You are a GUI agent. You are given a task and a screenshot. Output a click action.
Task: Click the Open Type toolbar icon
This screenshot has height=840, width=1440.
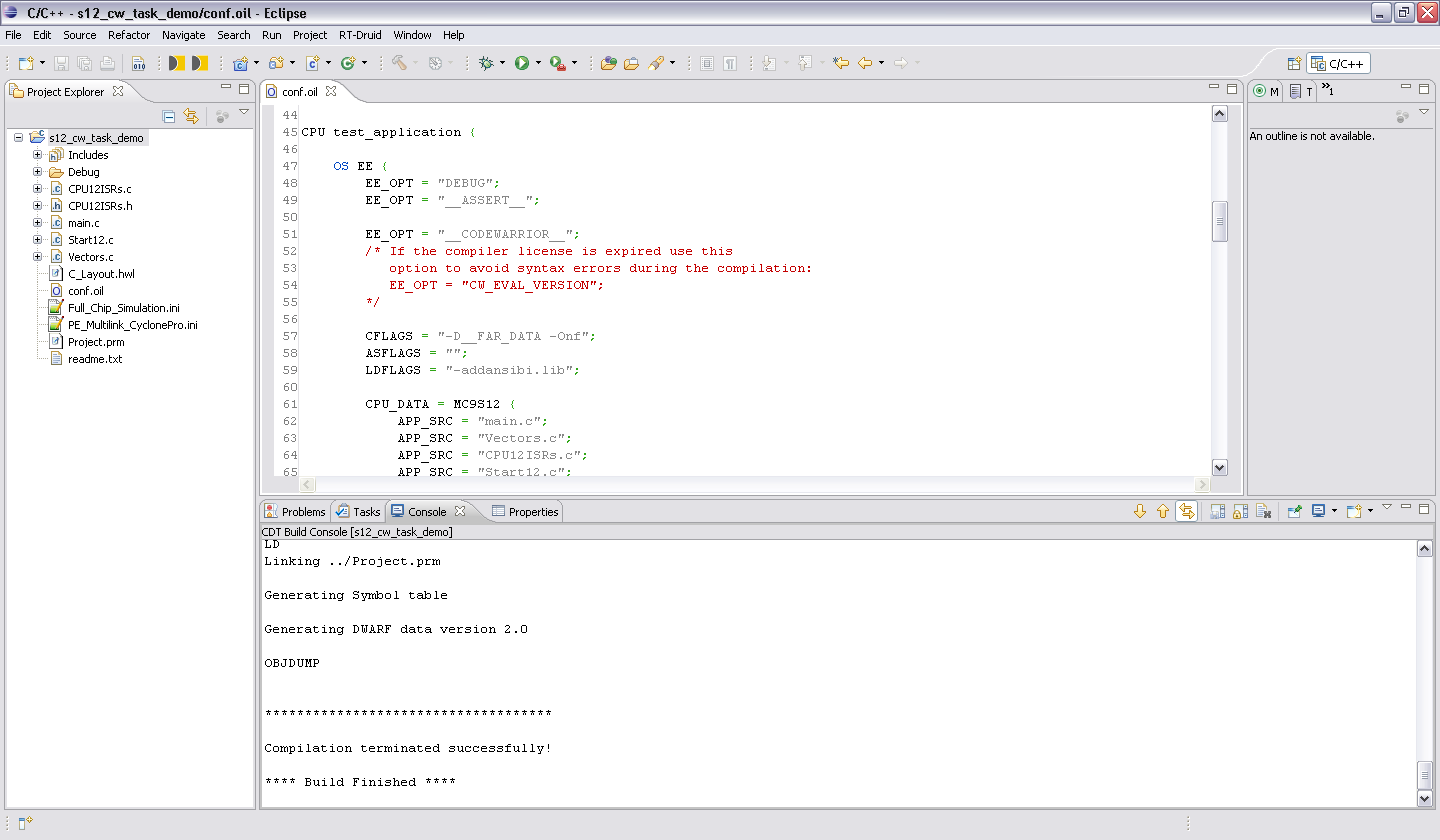[x=608, y=63]
